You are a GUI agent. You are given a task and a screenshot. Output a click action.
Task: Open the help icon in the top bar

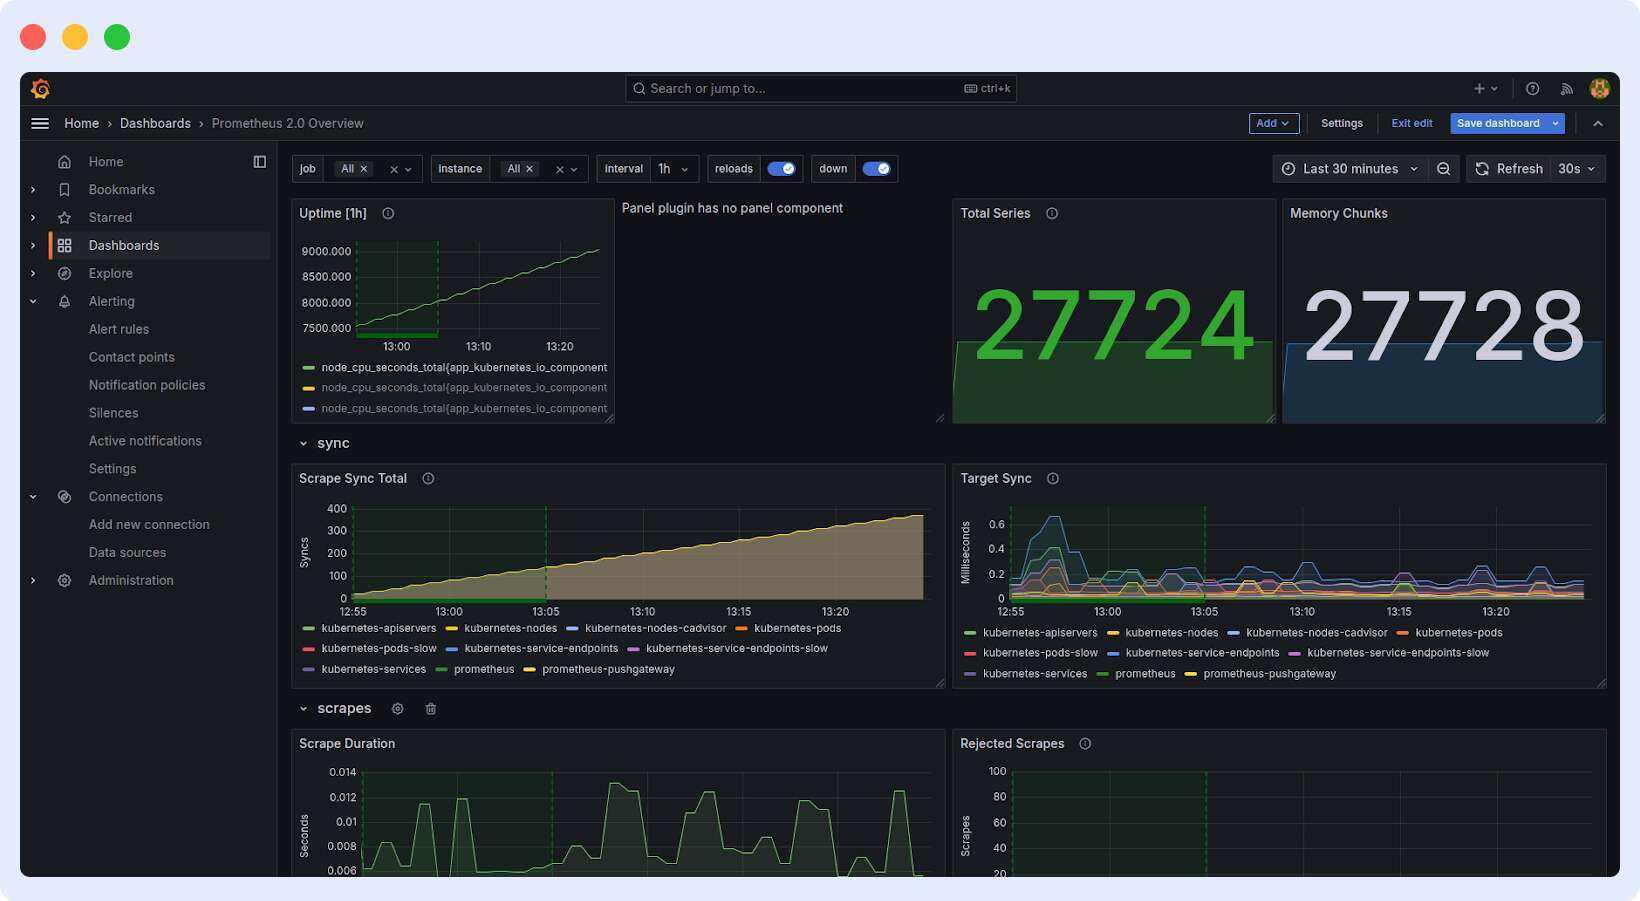click(x=1532, y=88)
